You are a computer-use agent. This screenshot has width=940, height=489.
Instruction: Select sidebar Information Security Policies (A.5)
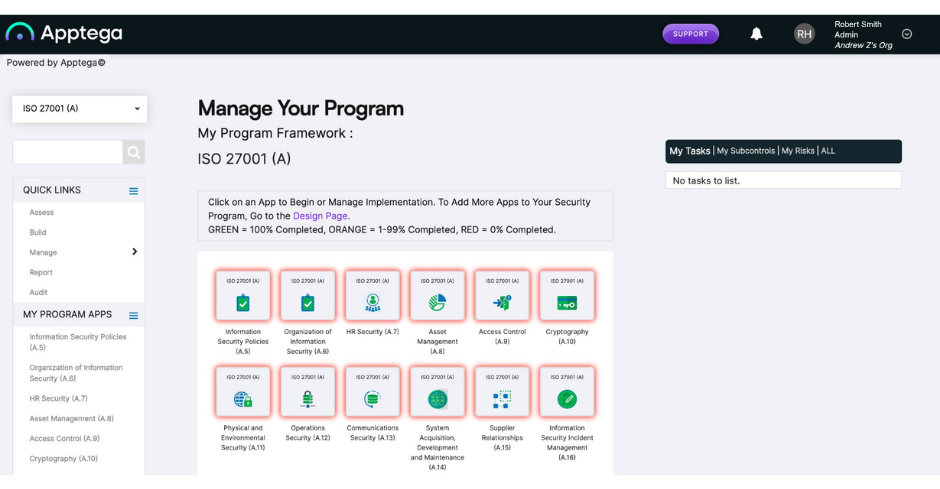[78, 342]
